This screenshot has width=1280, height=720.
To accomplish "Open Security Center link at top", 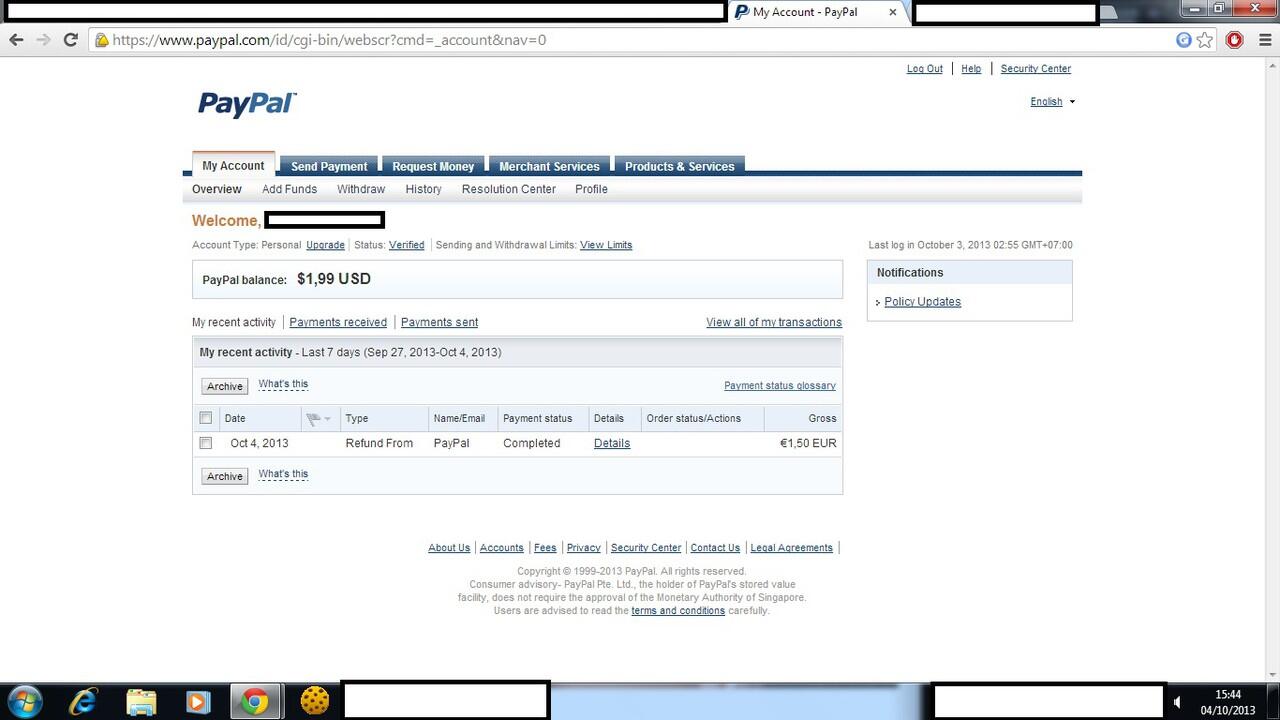I will click(x=1035, y=69).
